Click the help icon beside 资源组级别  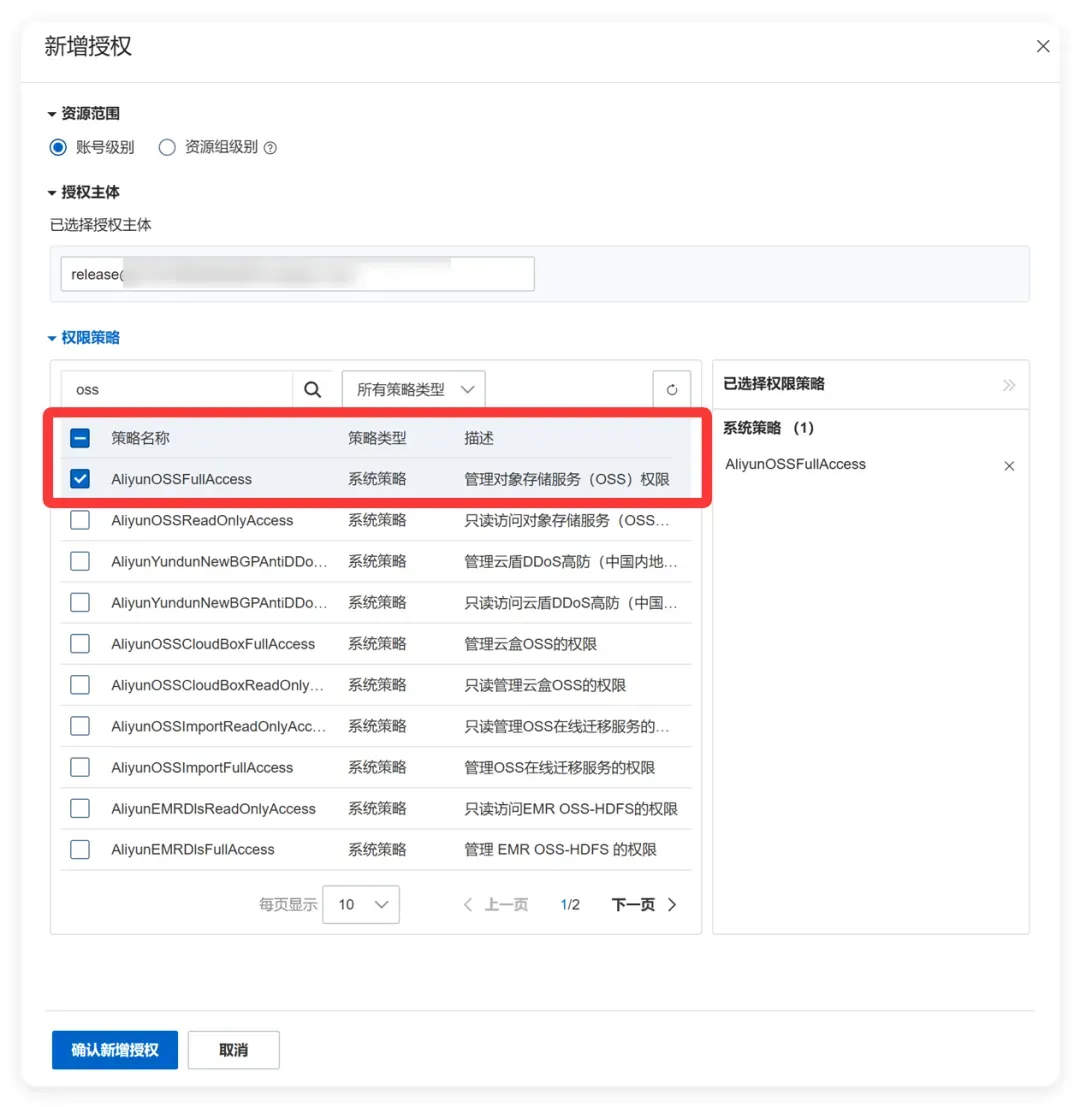coord(270,148)
